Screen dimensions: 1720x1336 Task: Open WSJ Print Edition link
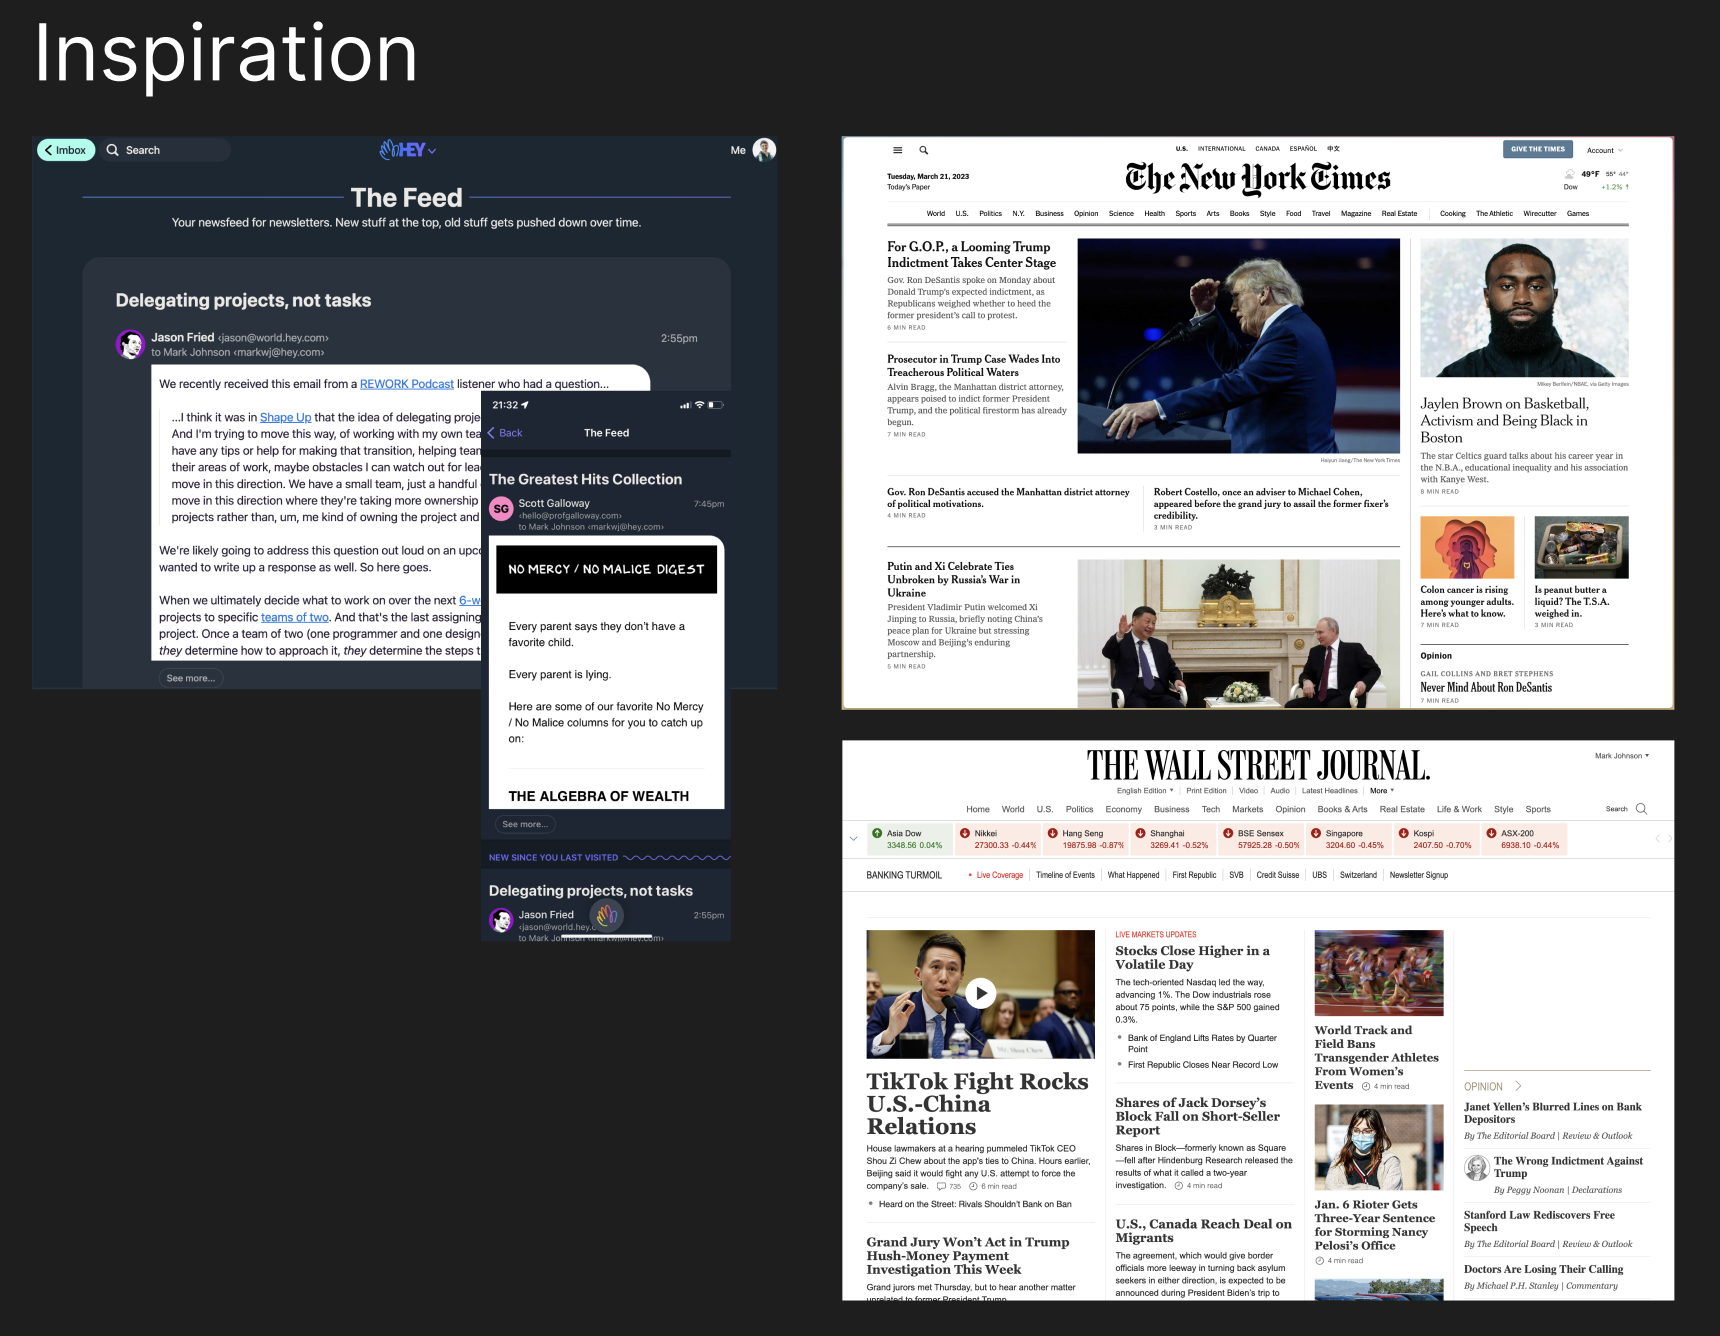(1206, 791)
